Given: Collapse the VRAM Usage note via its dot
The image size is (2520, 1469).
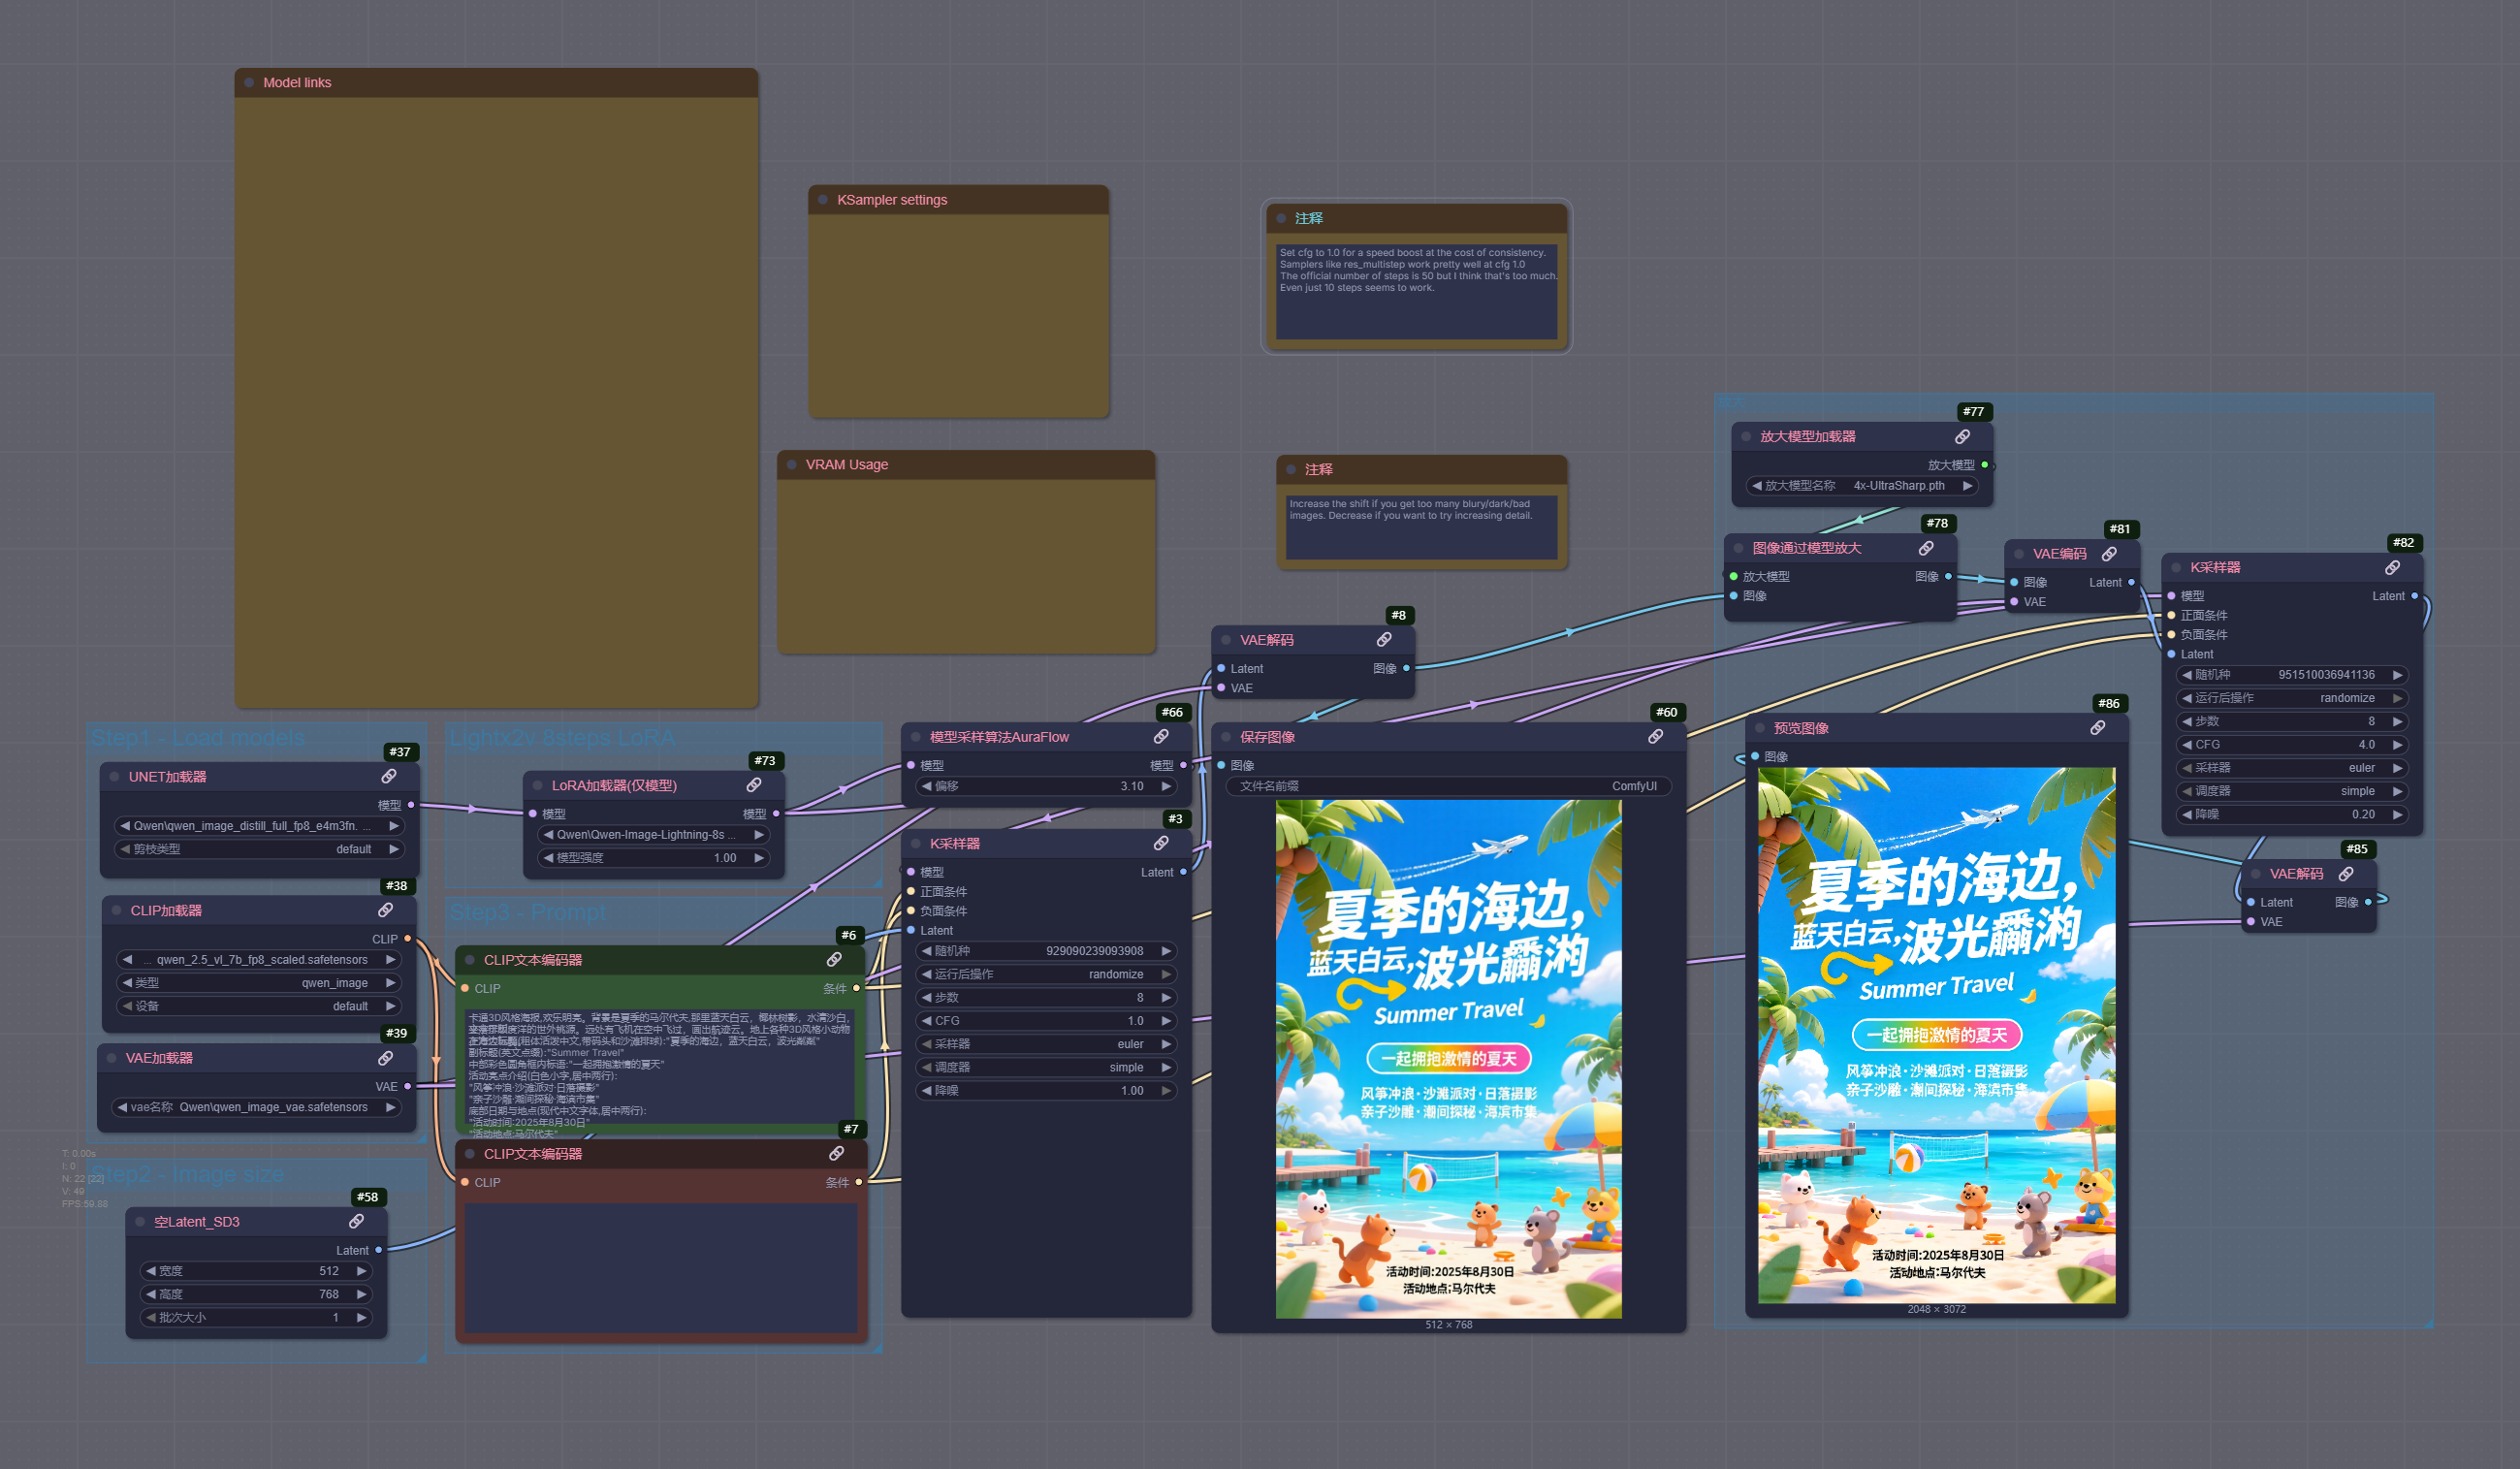Looking at the screenshot, I should 792,465.
